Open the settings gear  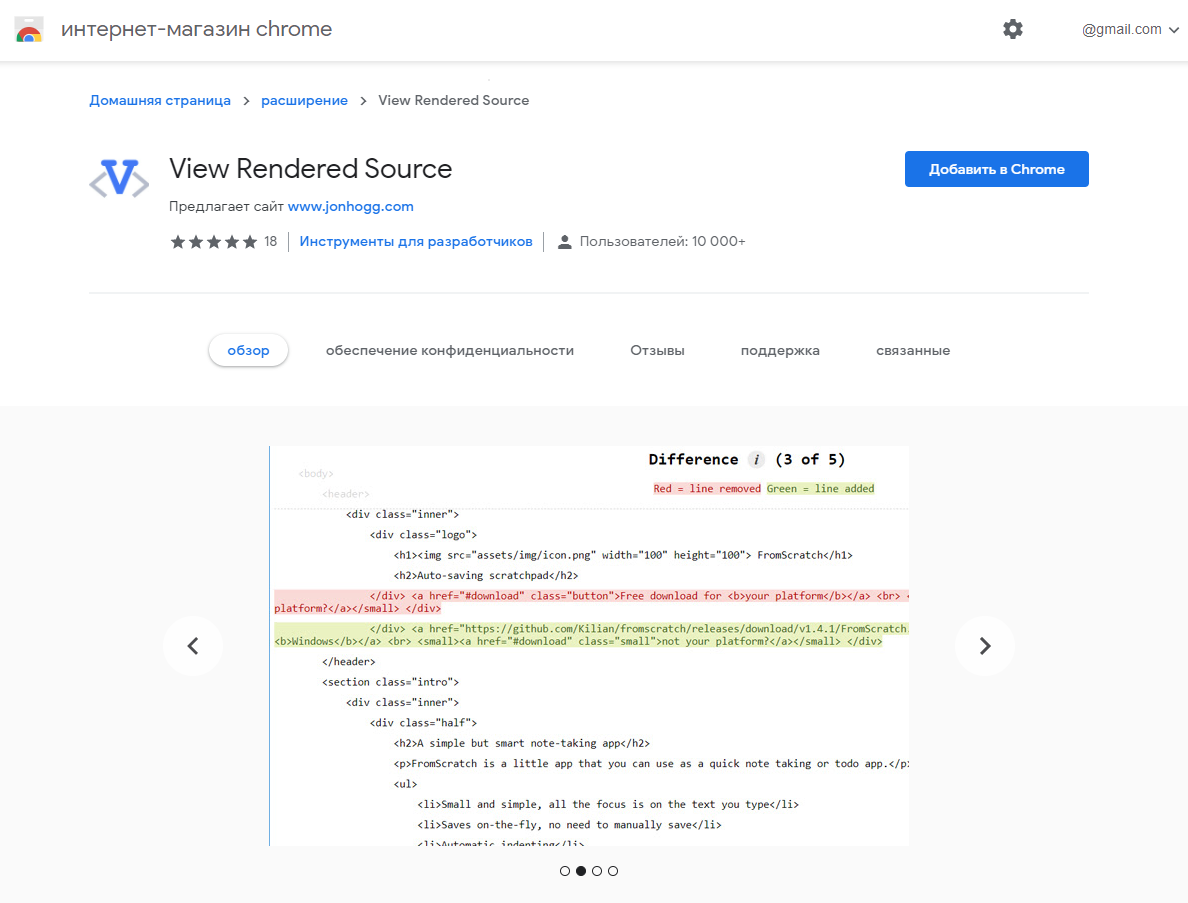click(x=1013, y=29)
